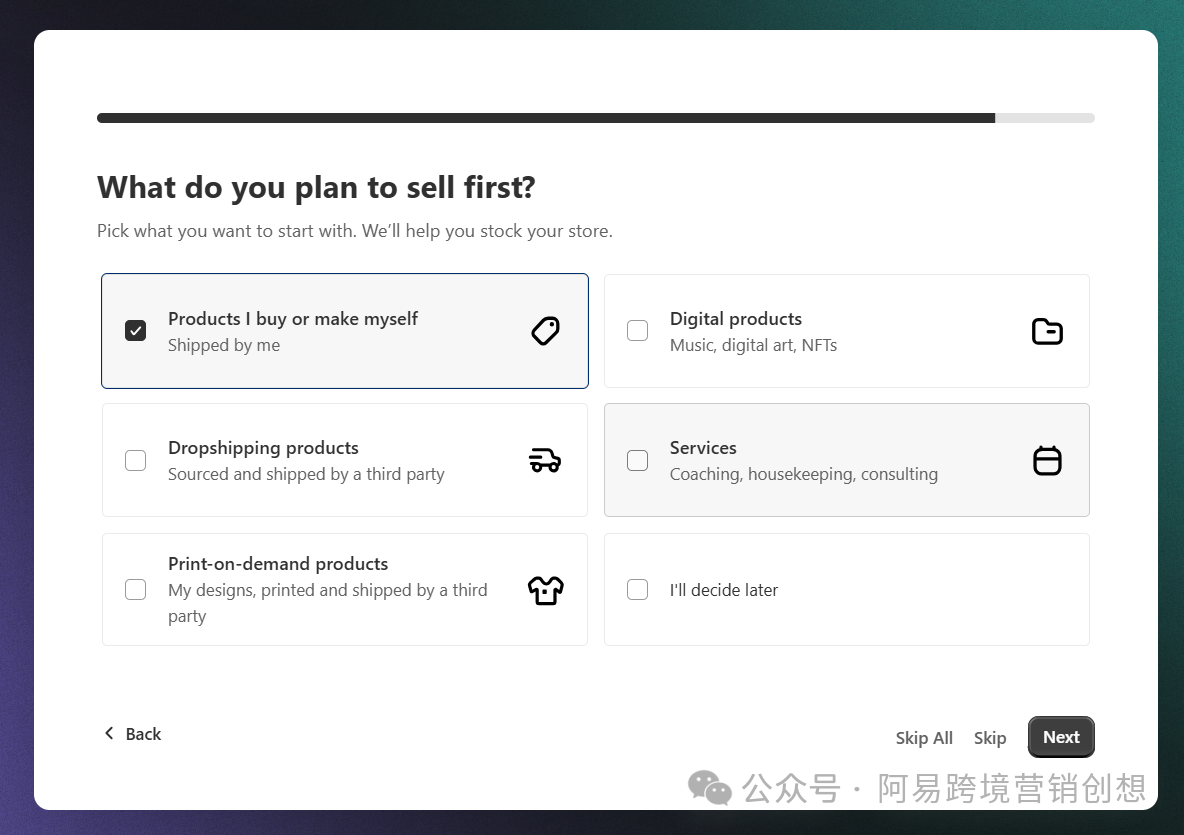The height and width of the screenshot is (835, 1184).
Task: Tick the Services checkbox
Action: (x=637, y=460)
